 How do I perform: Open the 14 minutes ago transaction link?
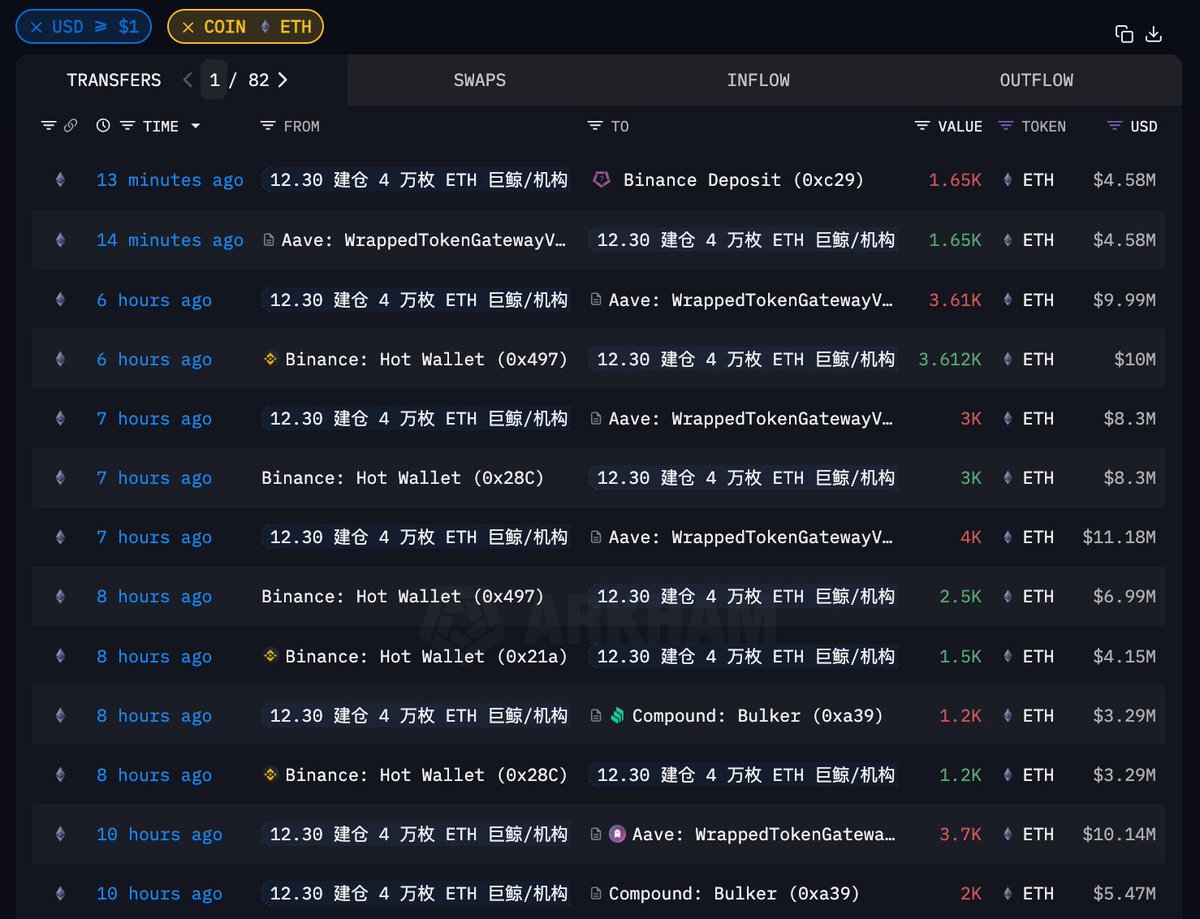(170, 240)
